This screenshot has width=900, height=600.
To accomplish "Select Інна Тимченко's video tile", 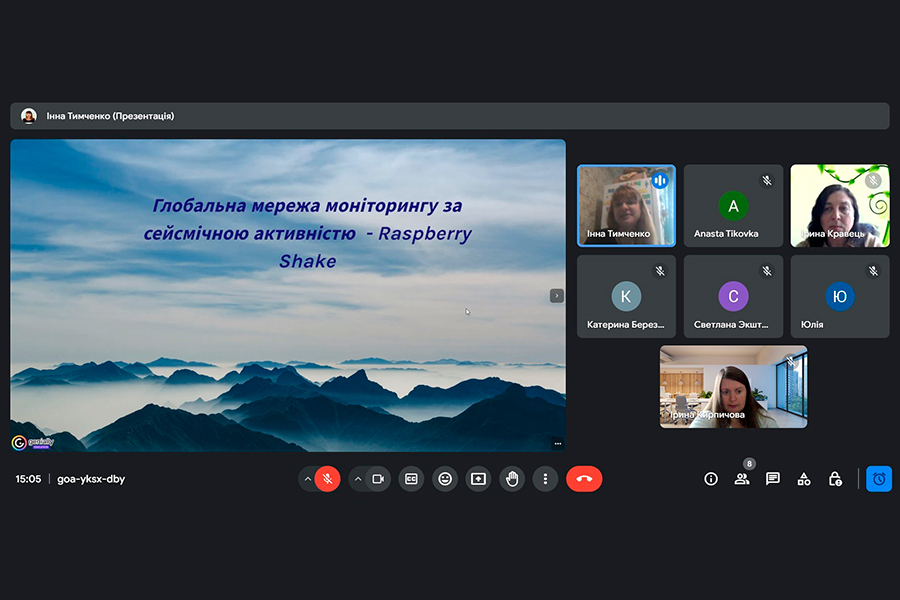I will (626, 206).
